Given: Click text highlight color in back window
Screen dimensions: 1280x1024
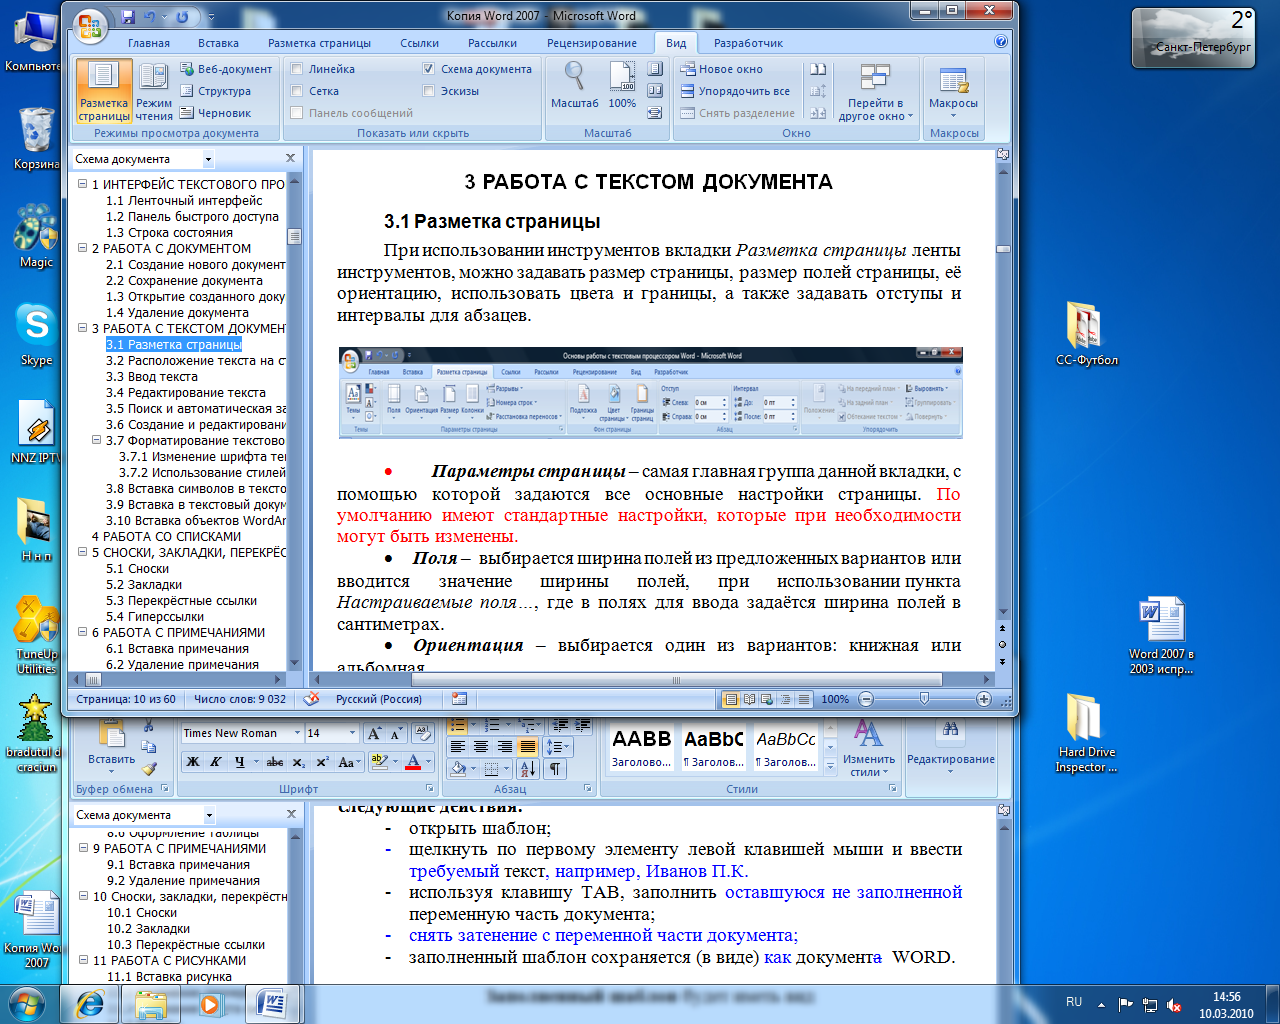Looking at the screenshot, I should click(378, 762).
